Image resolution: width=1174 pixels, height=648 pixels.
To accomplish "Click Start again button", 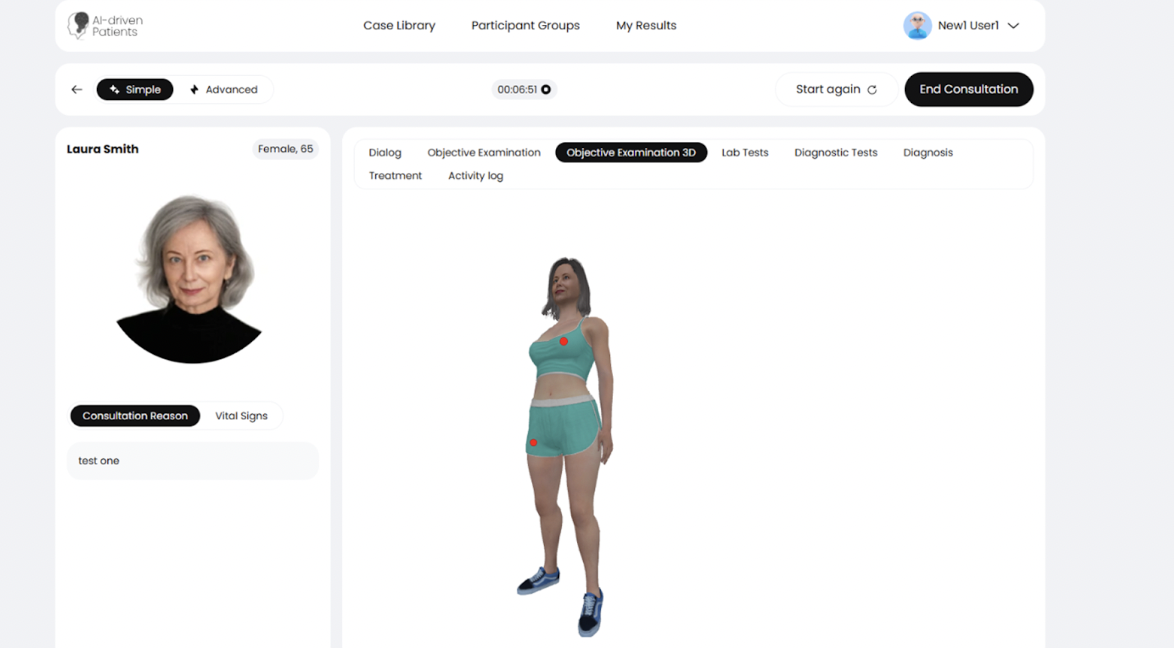I will click(x=836, y=90).
